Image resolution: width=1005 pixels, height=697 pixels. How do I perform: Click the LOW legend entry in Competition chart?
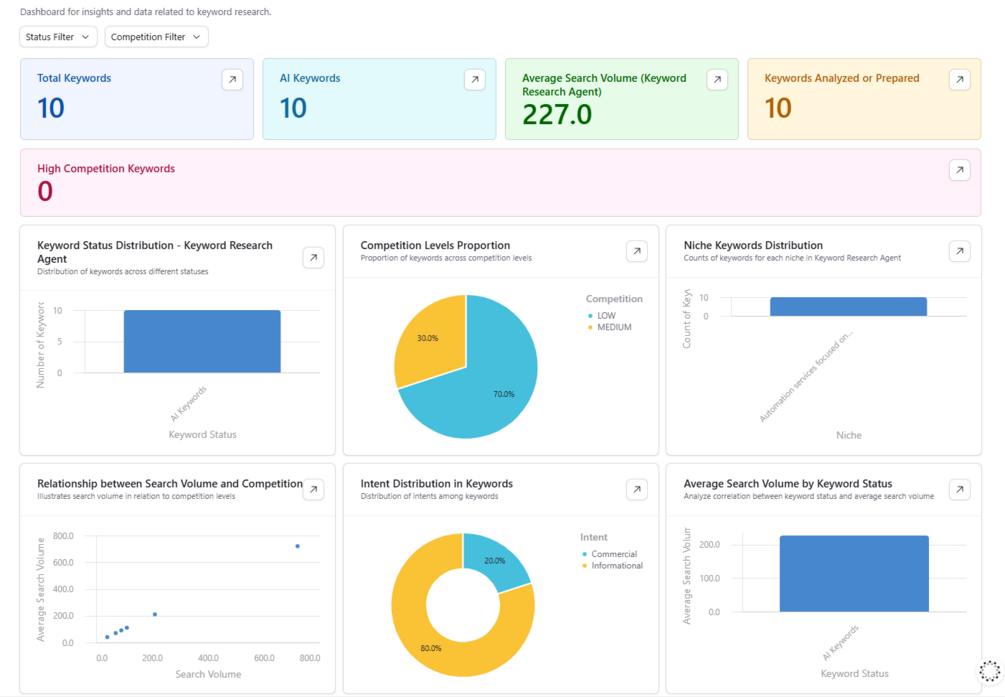click(602, 315)
